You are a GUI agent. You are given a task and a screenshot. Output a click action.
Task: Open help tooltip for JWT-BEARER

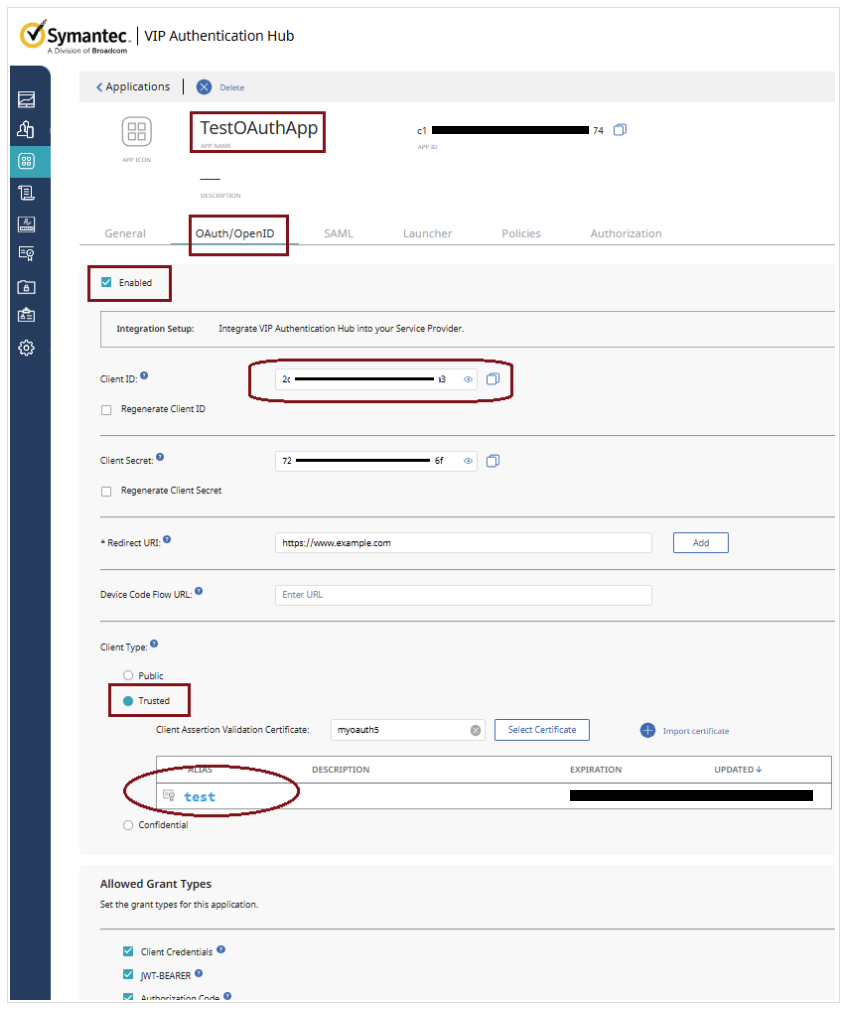pos(199,973)
